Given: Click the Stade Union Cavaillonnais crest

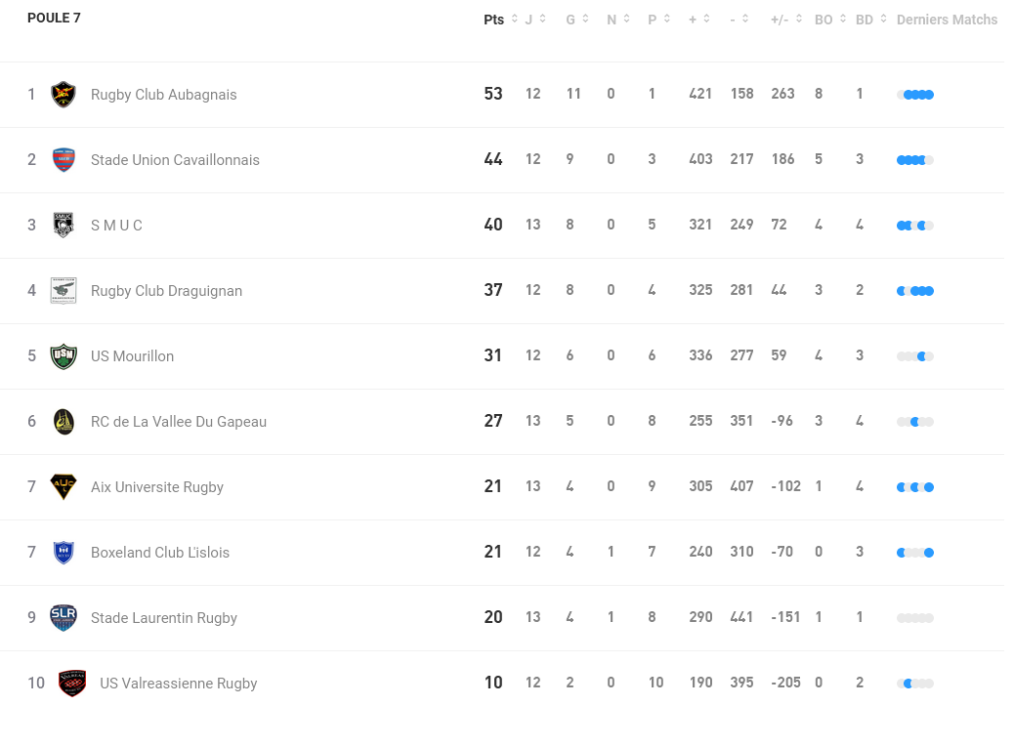Looking at the screenshot, I should [x=63, y=160].
